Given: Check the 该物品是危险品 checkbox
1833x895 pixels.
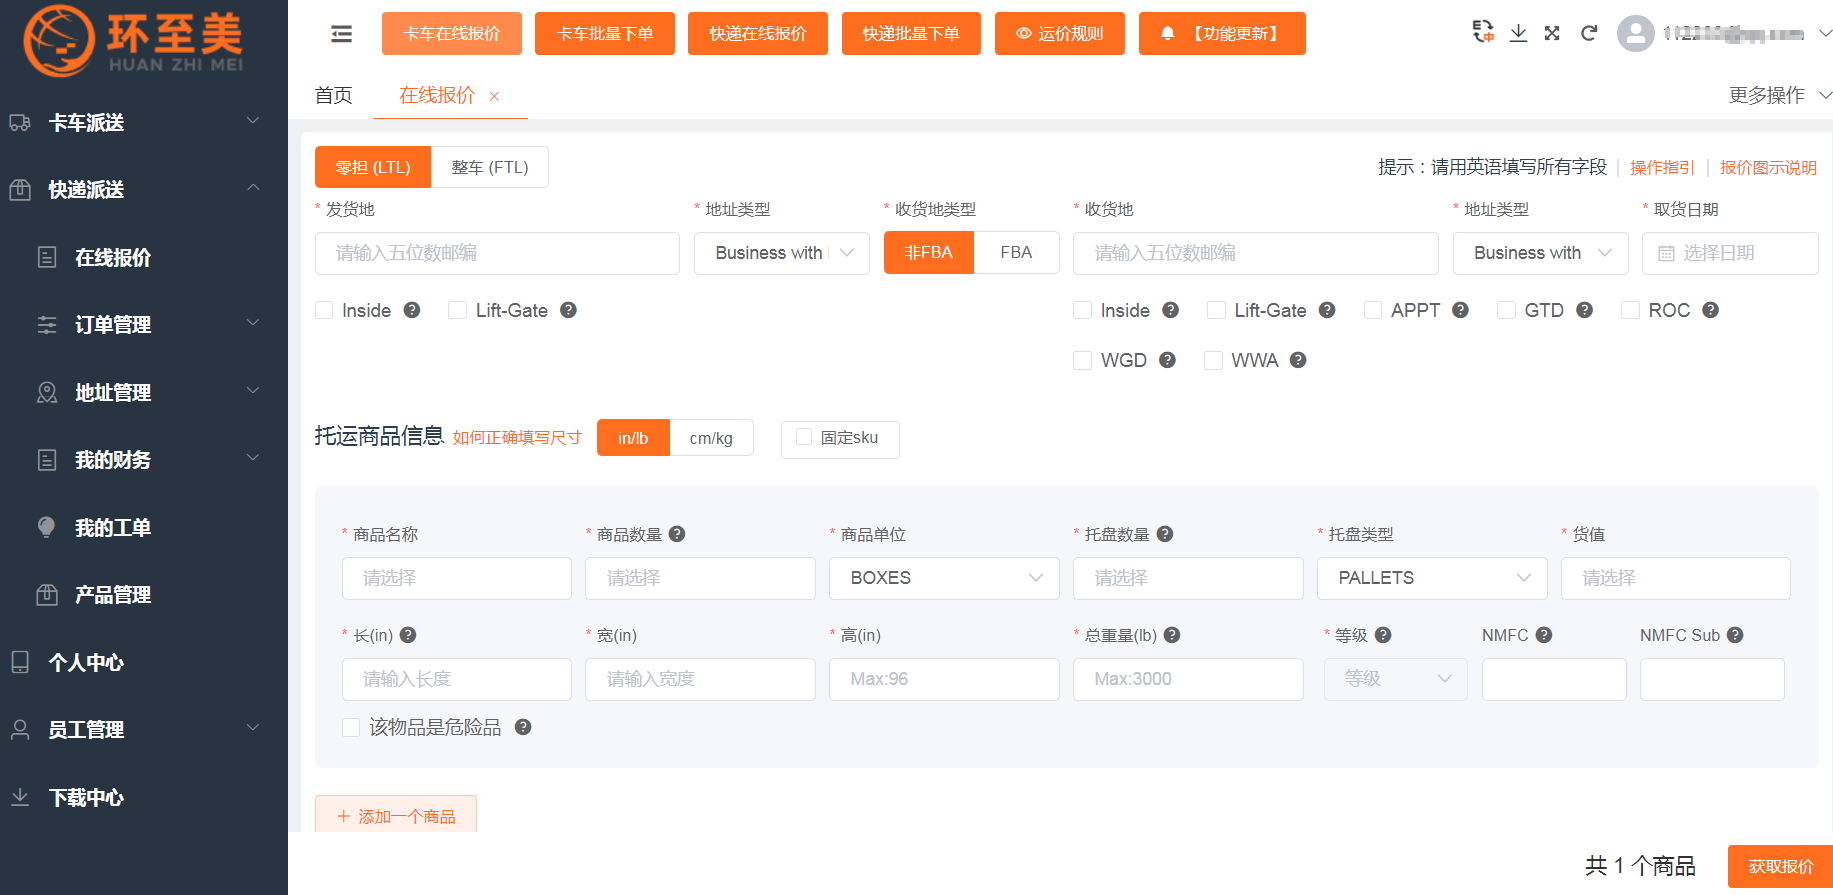Looking at the screenshot, I should [x=351, y=728].
